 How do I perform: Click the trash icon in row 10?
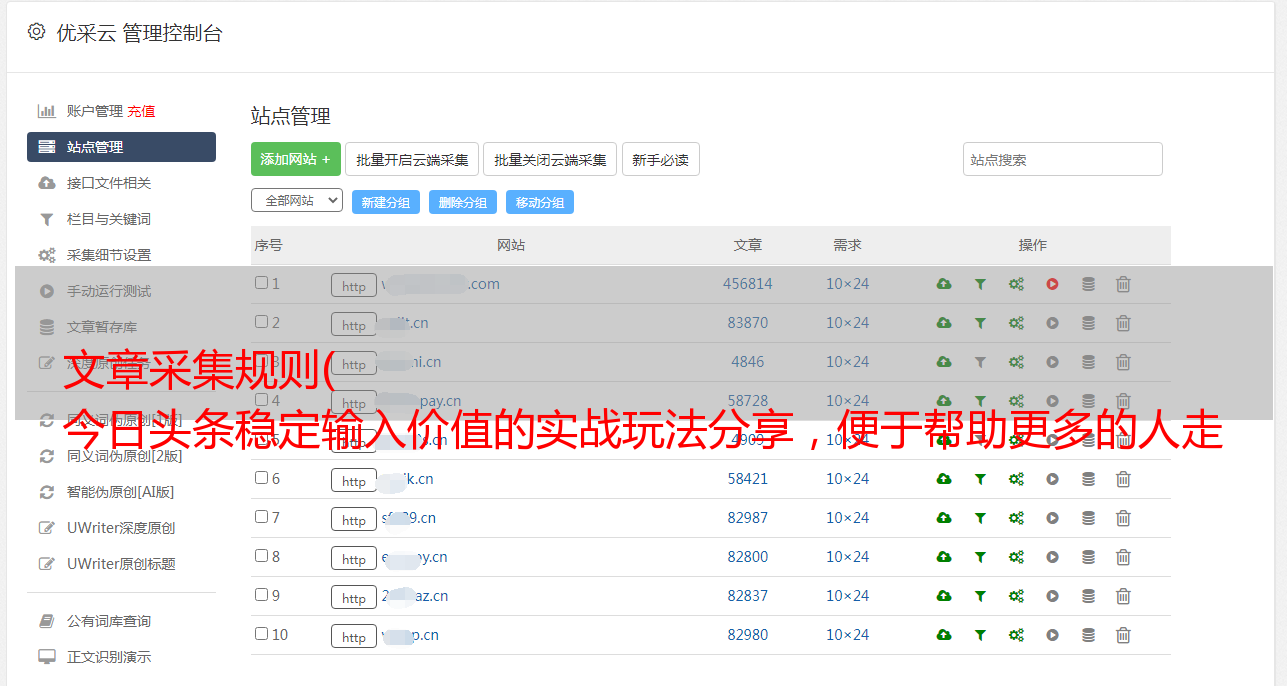[x=1123, y=635]
